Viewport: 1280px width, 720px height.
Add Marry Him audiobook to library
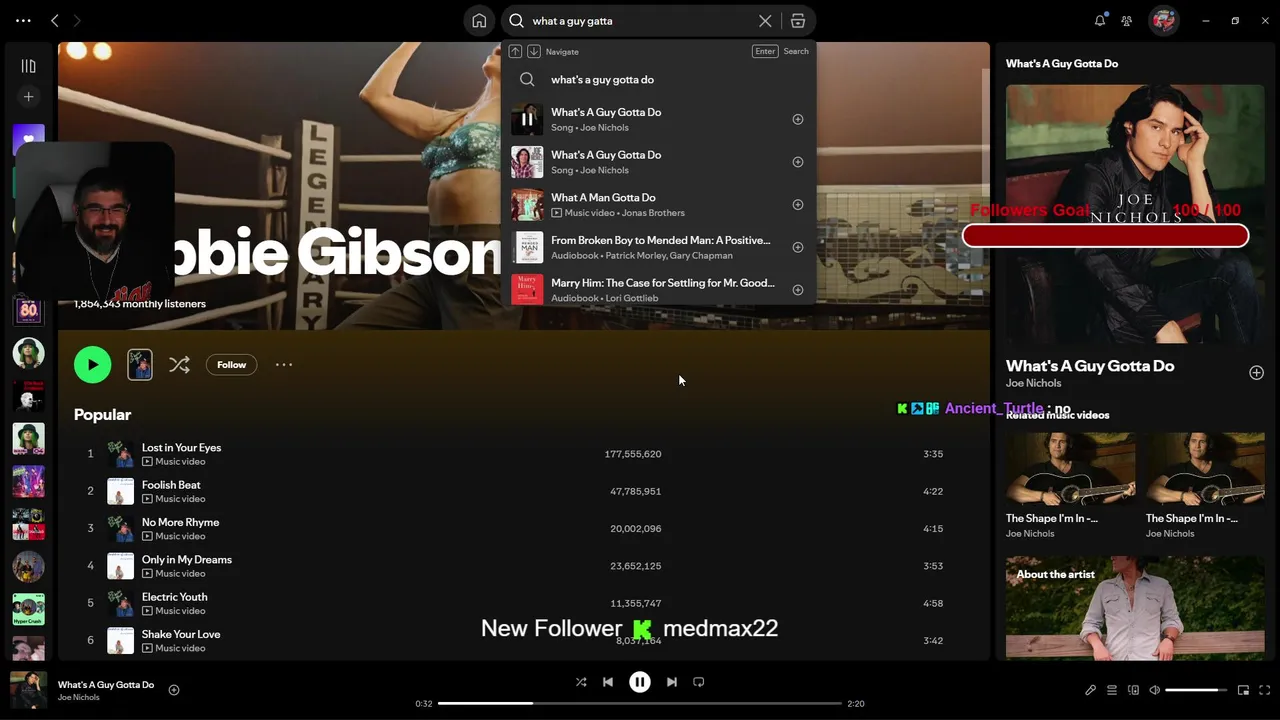[797, 290]
